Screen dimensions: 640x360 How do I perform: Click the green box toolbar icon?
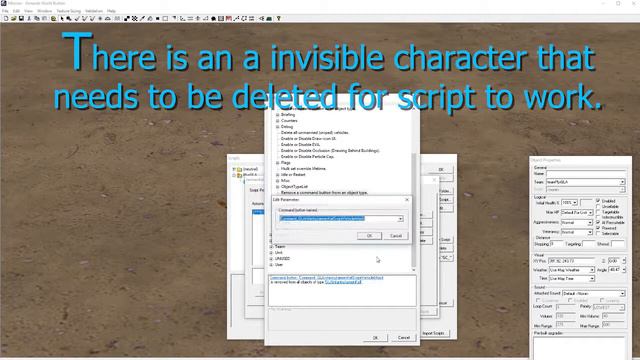click(x=269, y=18)
